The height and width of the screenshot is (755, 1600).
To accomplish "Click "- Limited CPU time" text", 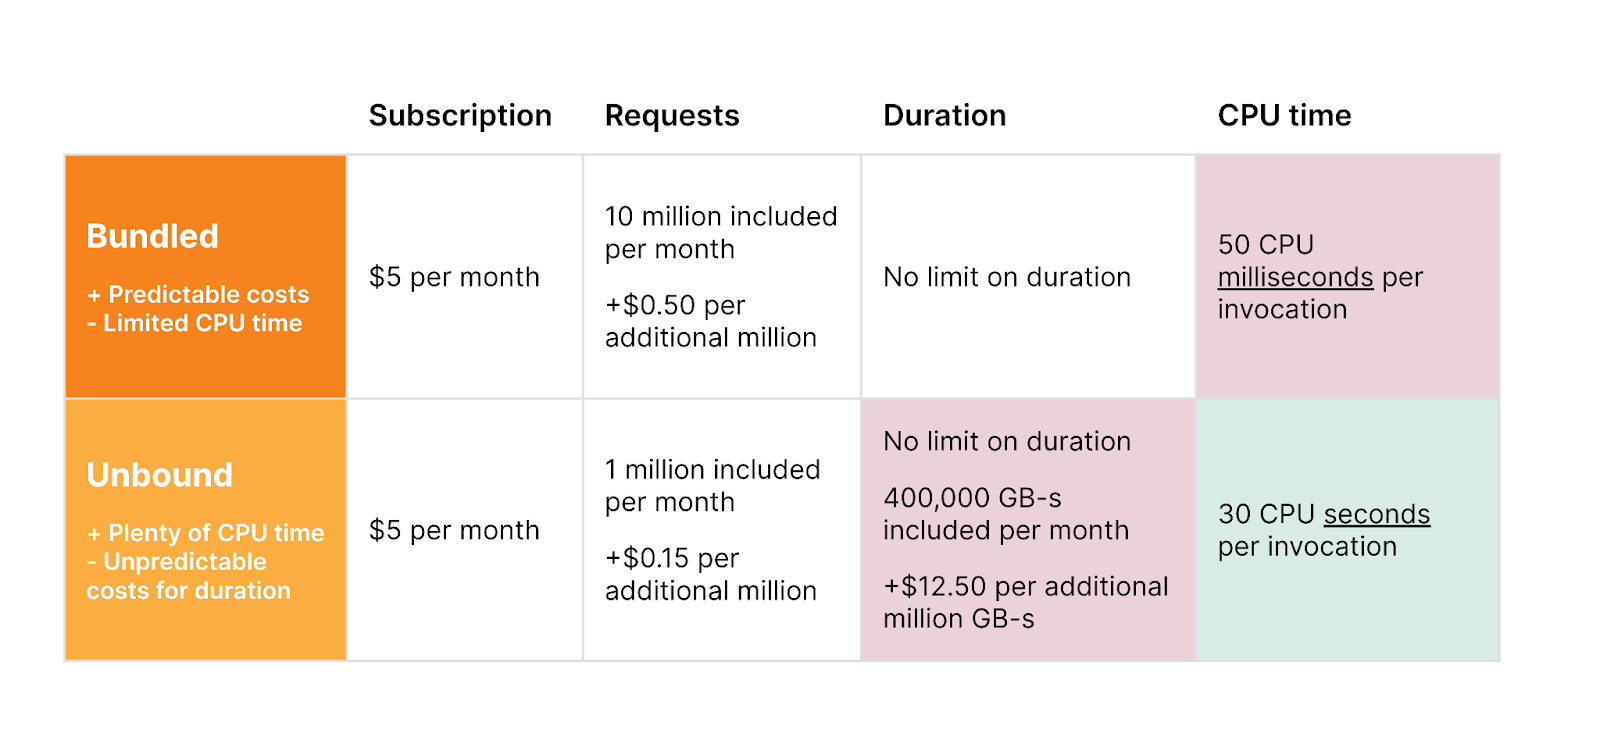I will [x=194, y=323].
